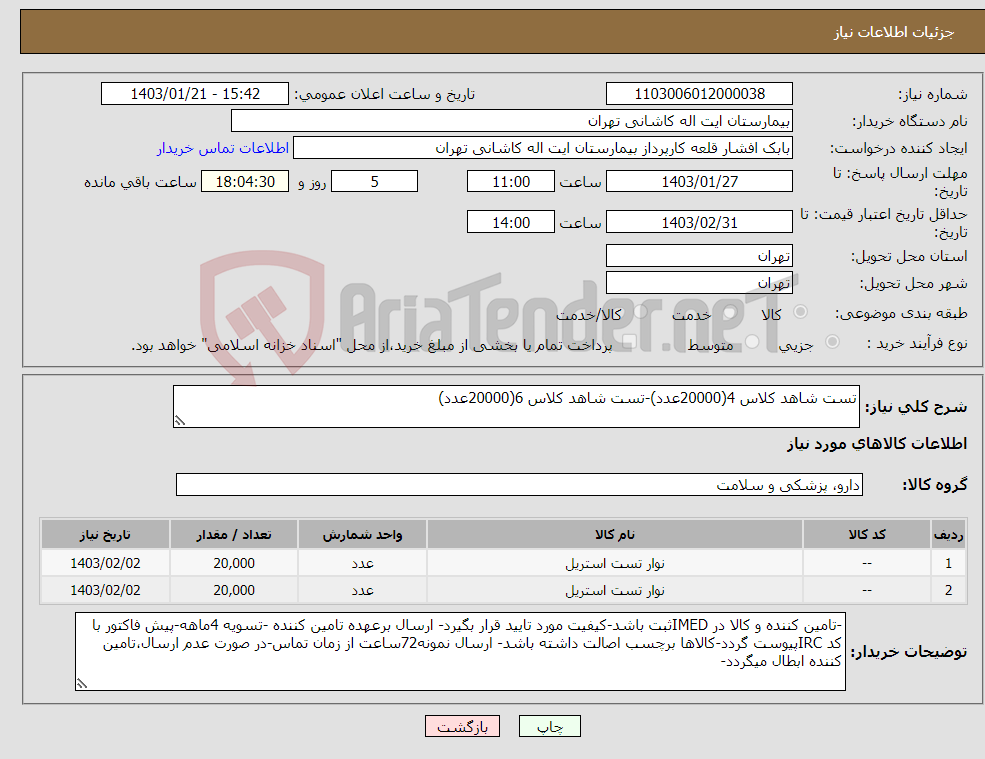Viewport: 985px width, 759px height.
Task: Select the کالا radio button
Action: coord(801,312)
